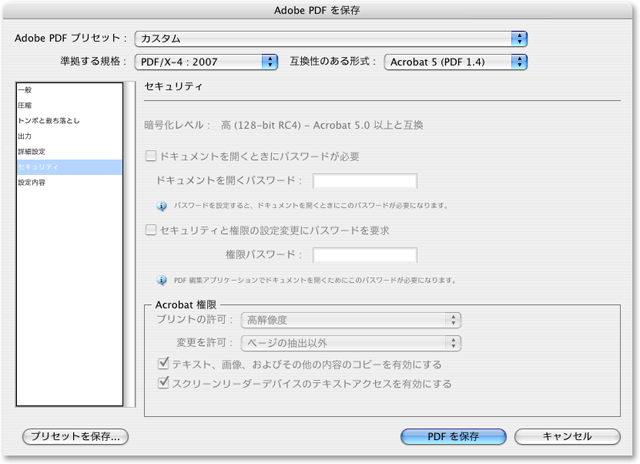Click info icon below permissions password field
The height and width of the screenshot is (464, 640).
pos(162,279)
